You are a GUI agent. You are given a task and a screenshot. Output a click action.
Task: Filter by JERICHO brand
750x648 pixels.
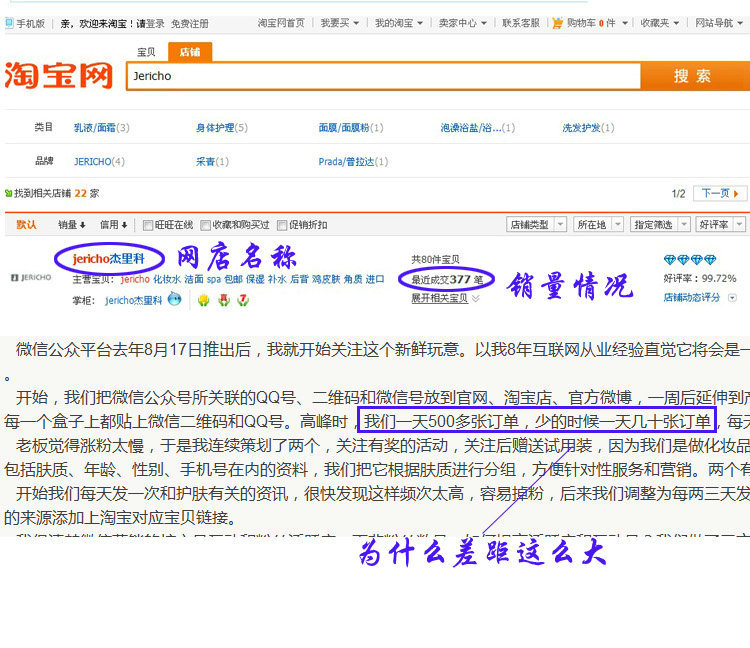99,162
